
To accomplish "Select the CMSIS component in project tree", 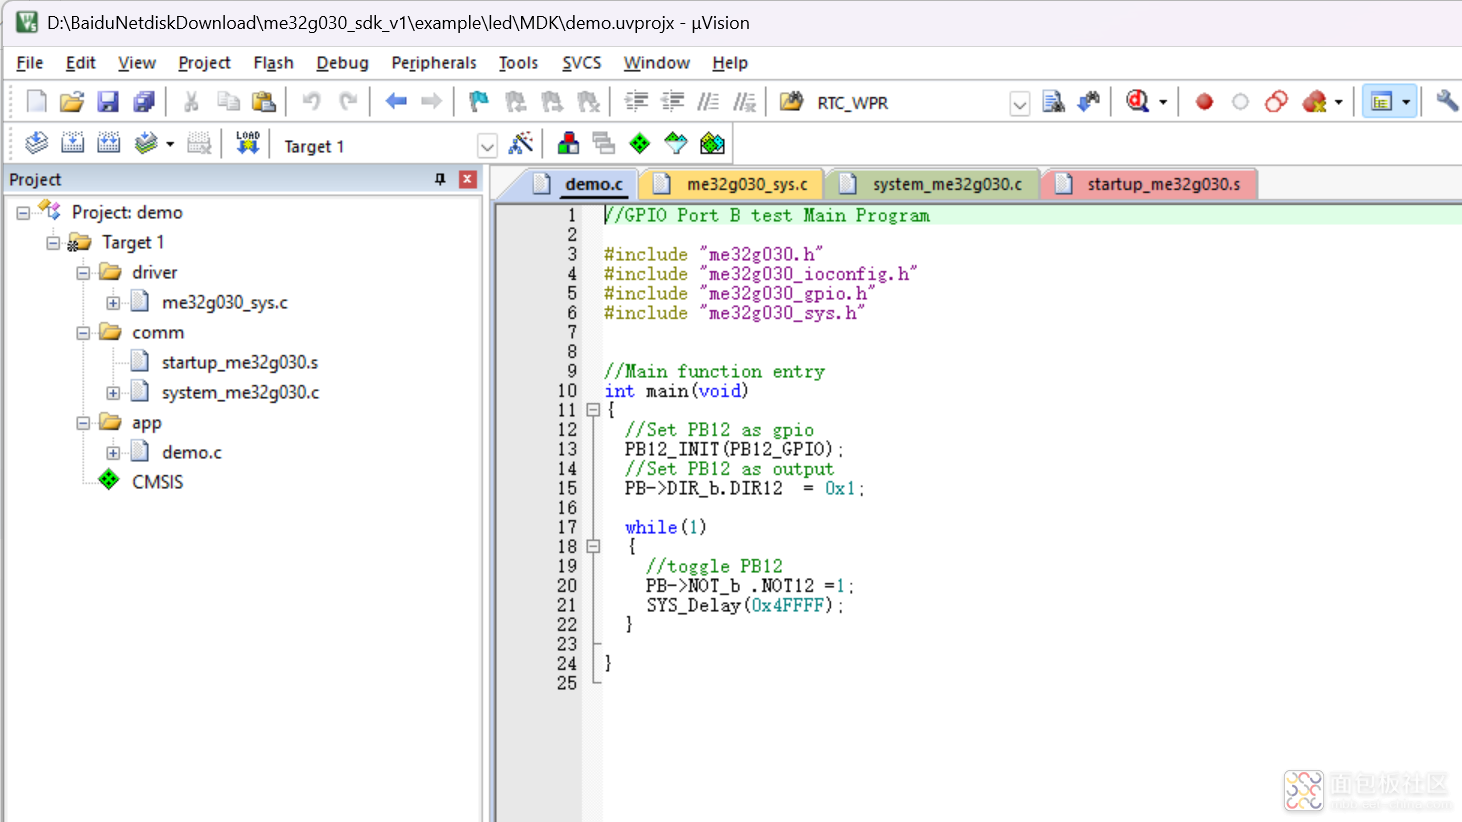I will tap(157, 481).
